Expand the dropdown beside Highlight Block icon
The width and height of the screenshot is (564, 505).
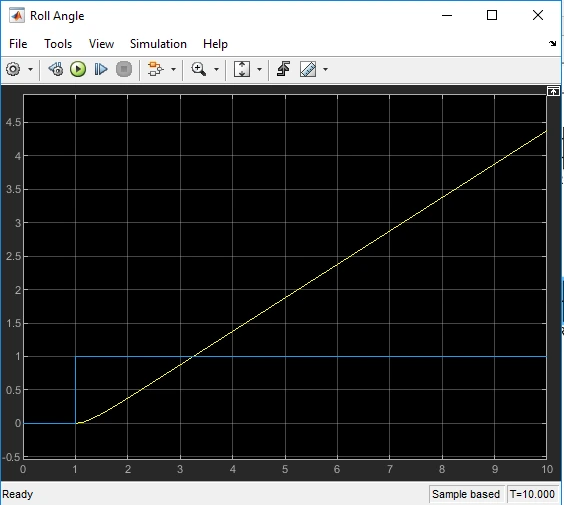(173, 69)
